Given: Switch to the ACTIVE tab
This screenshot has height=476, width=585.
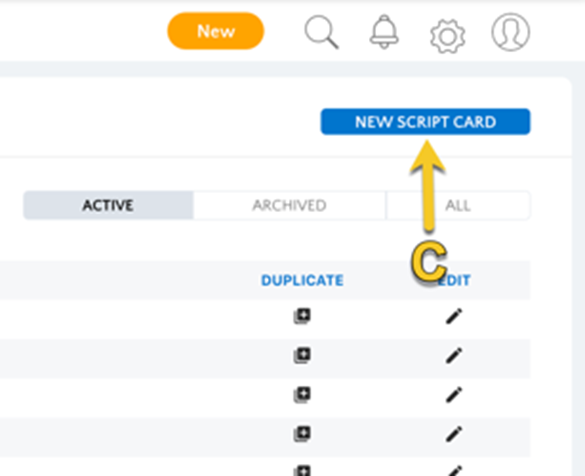Looking at the screenshot, I should point(108,205).
